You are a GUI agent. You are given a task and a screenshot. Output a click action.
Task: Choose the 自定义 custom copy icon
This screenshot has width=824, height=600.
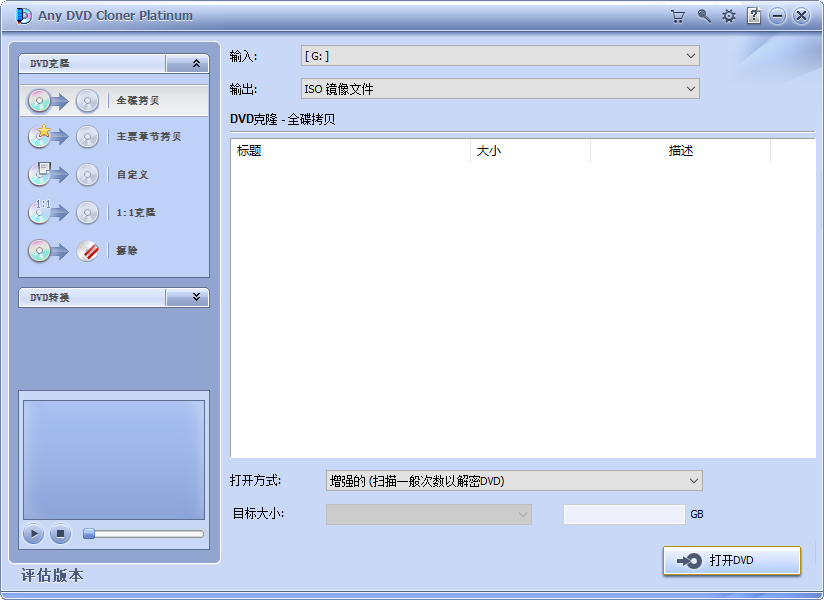40,175
